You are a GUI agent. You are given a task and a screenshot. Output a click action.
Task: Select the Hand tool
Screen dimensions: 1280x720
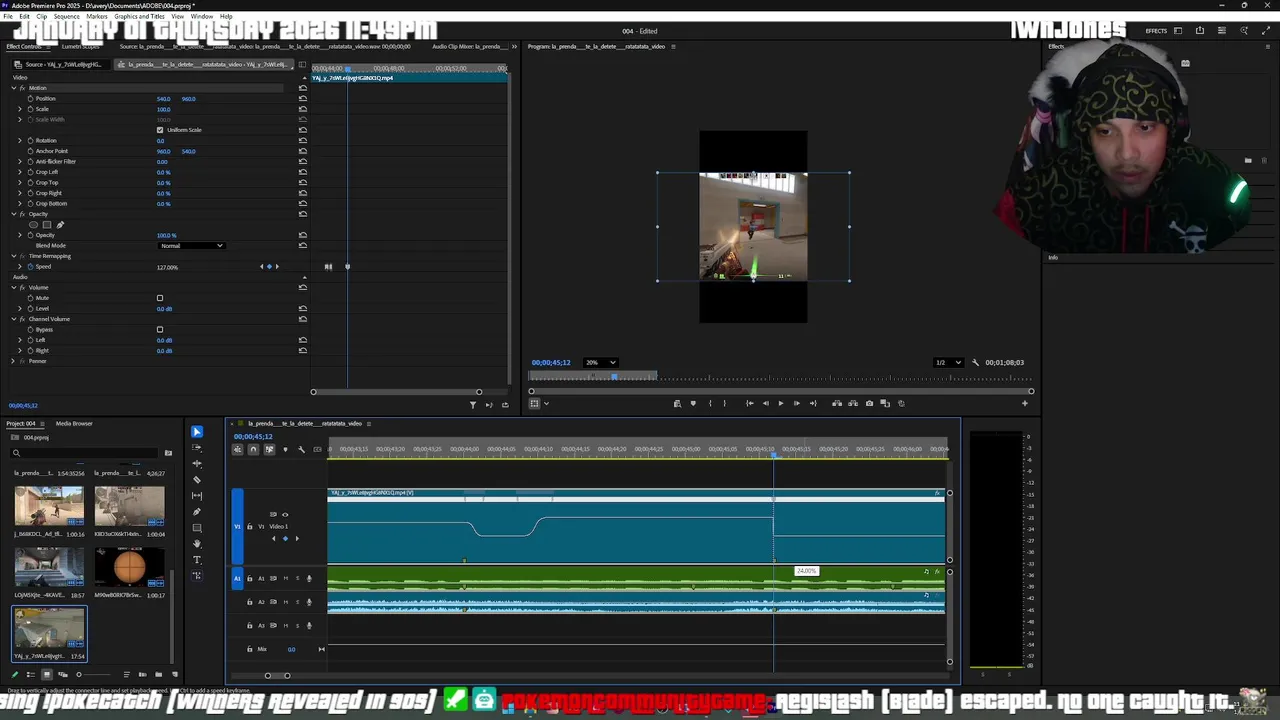(196, 544)
